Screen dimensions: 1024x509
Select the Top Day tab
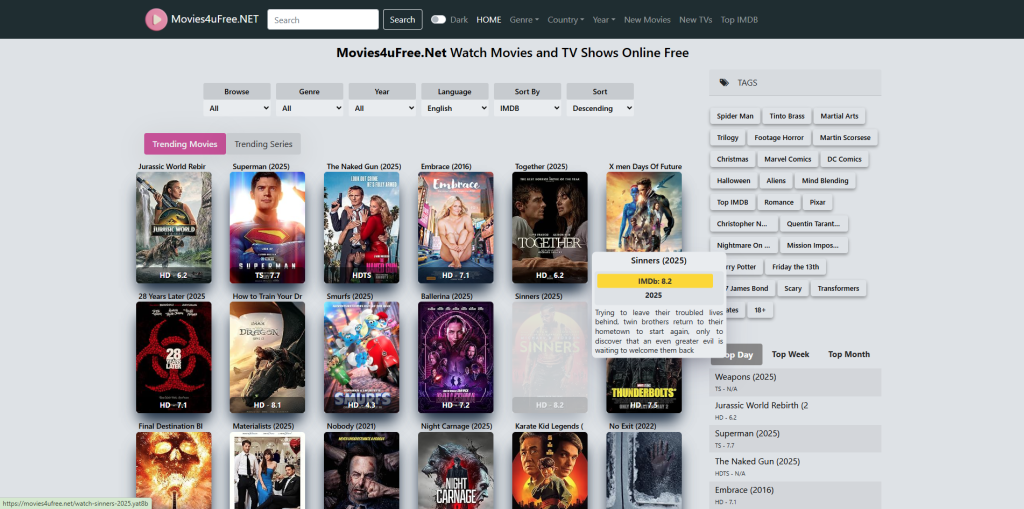(x=736, y=354)
